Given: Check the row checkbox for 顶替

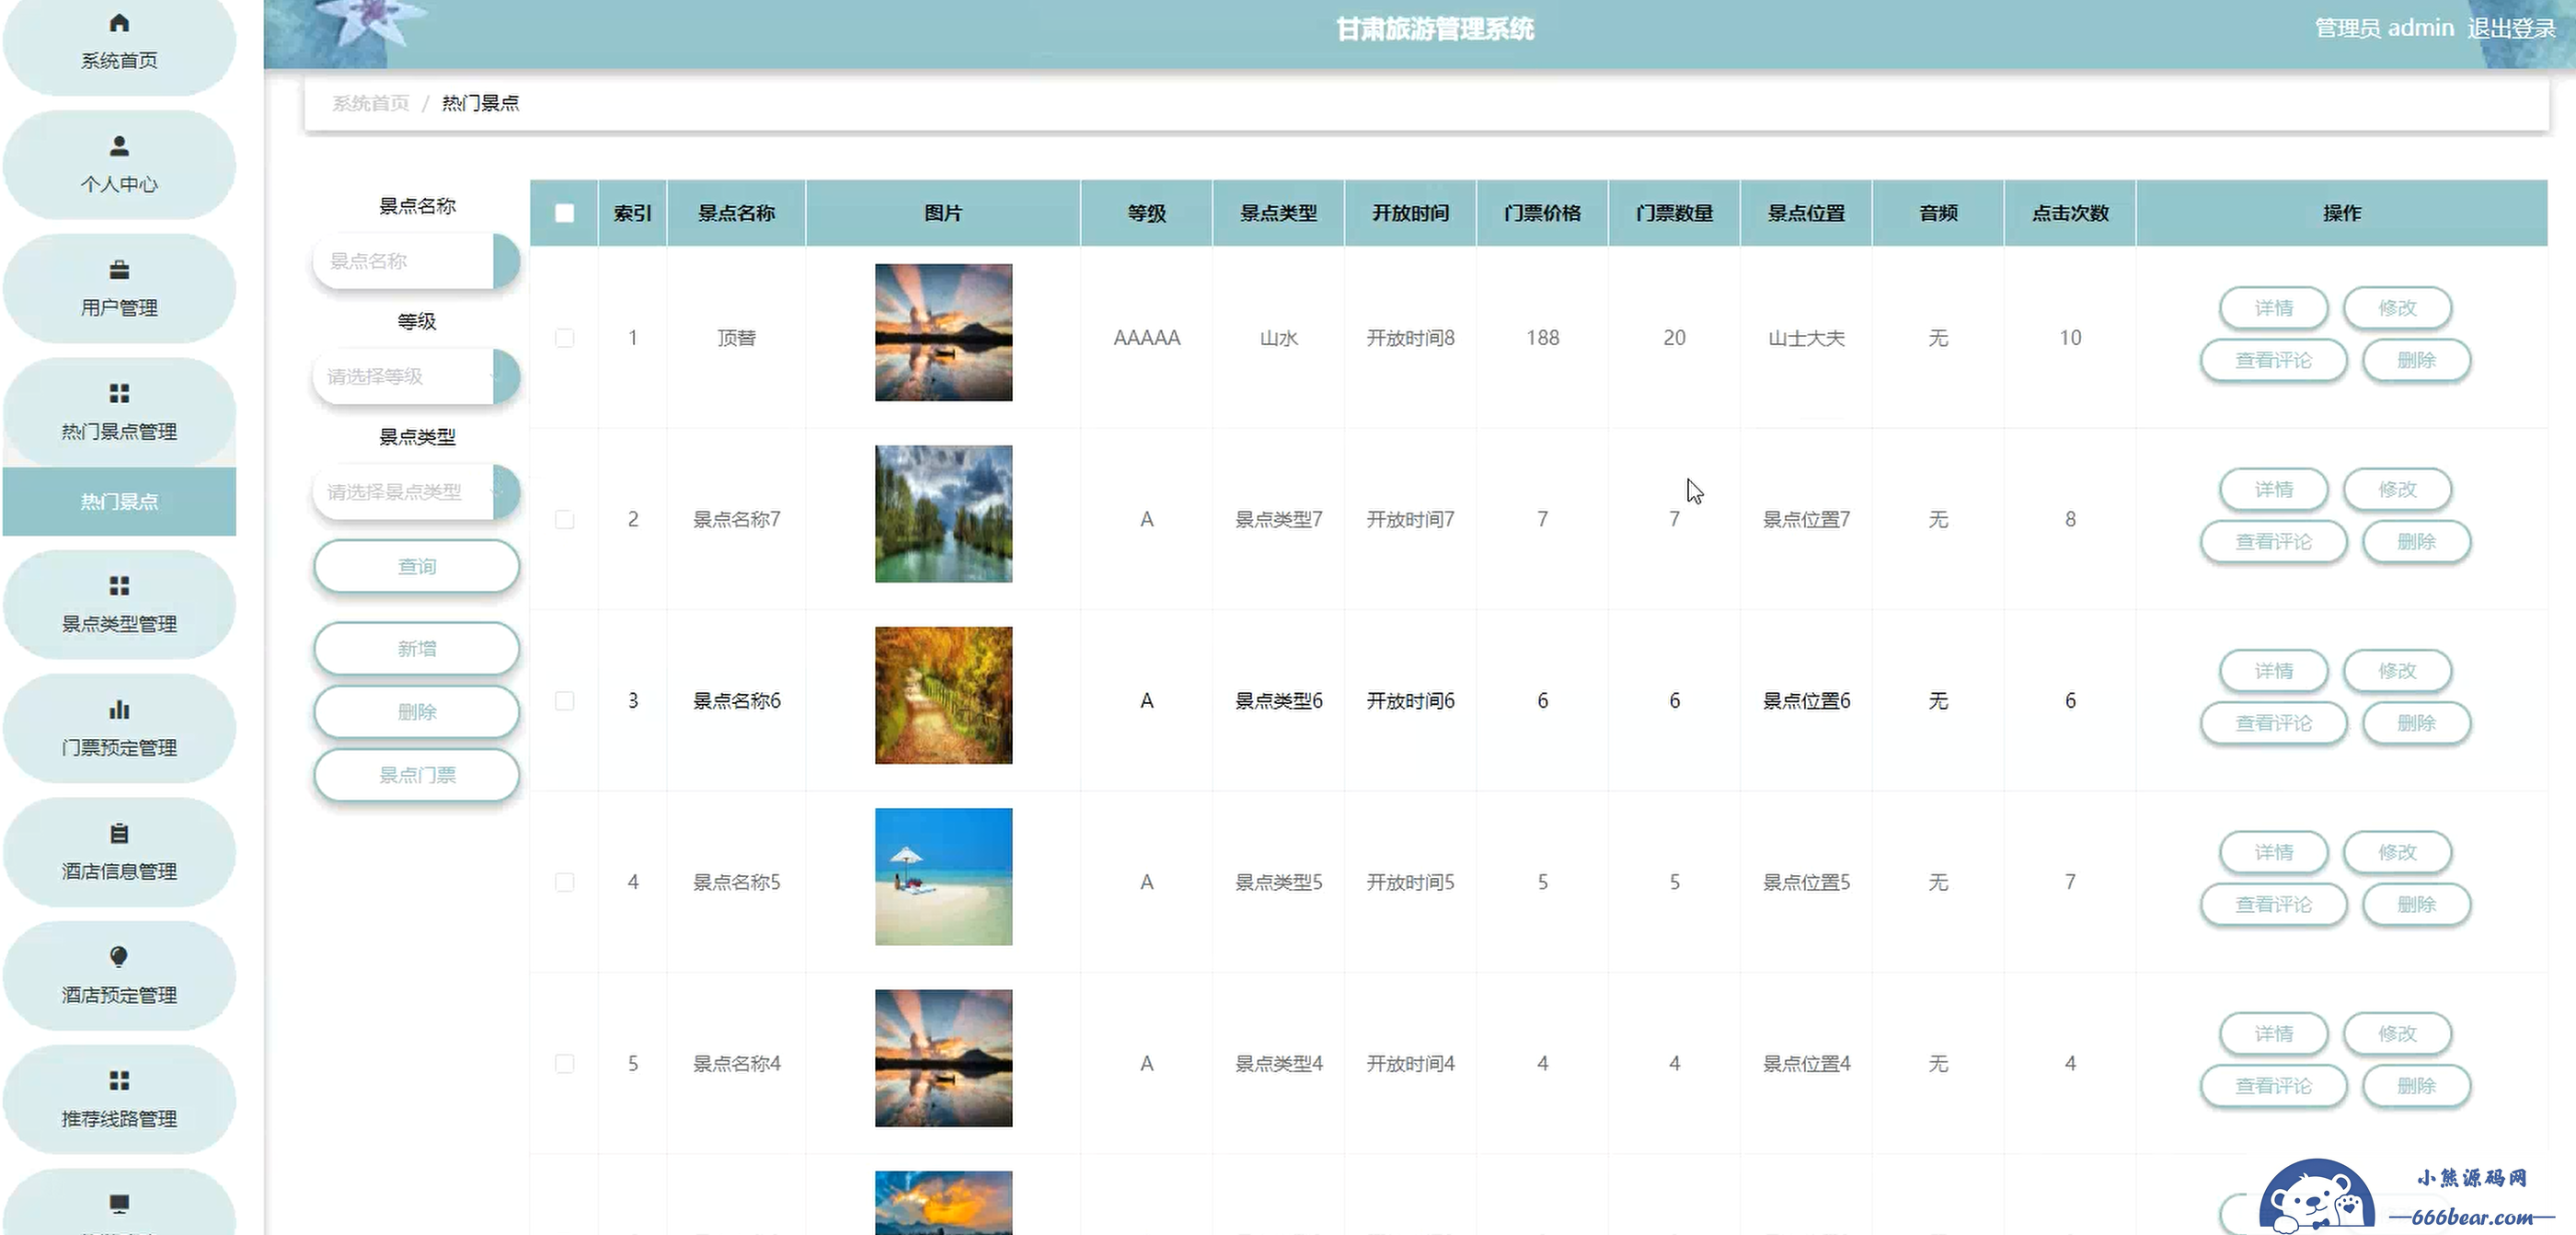Looking at the screenshot, I should [564, 338].
